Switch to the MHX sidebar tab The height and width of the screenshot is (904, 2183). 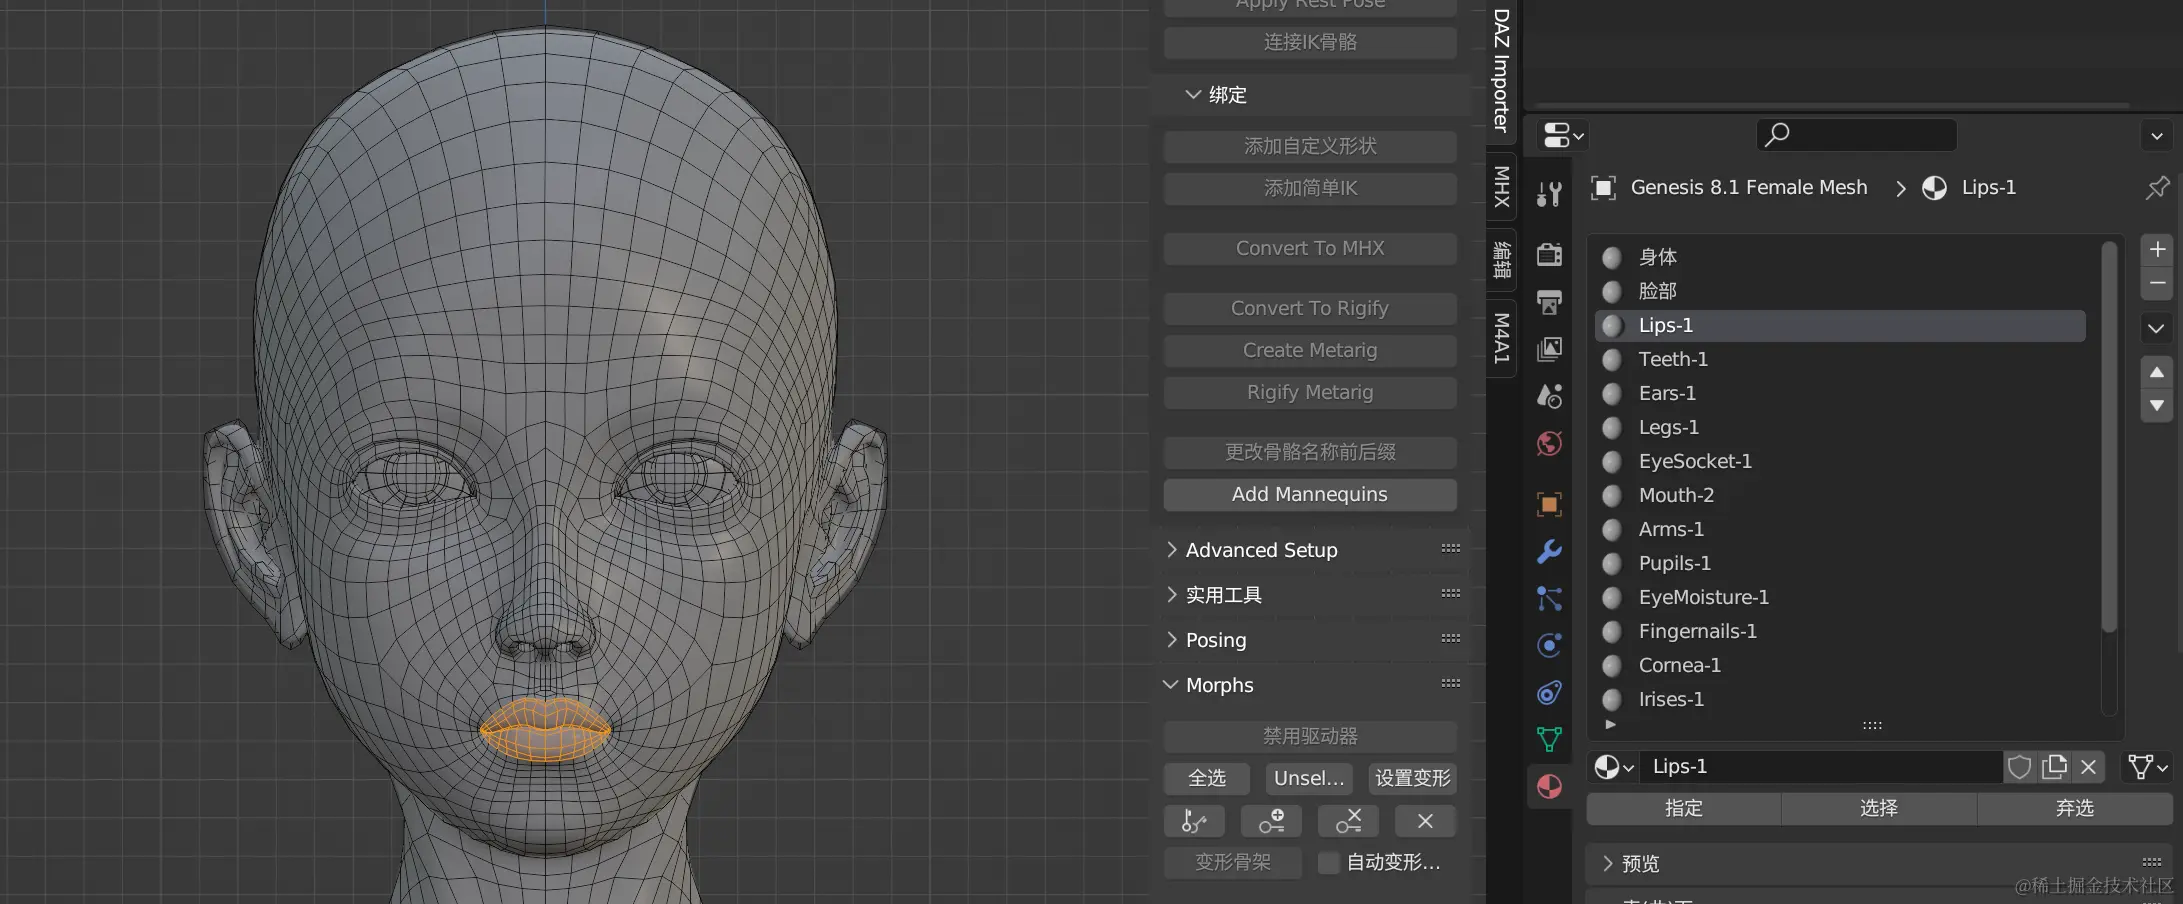pos(1501,187)
